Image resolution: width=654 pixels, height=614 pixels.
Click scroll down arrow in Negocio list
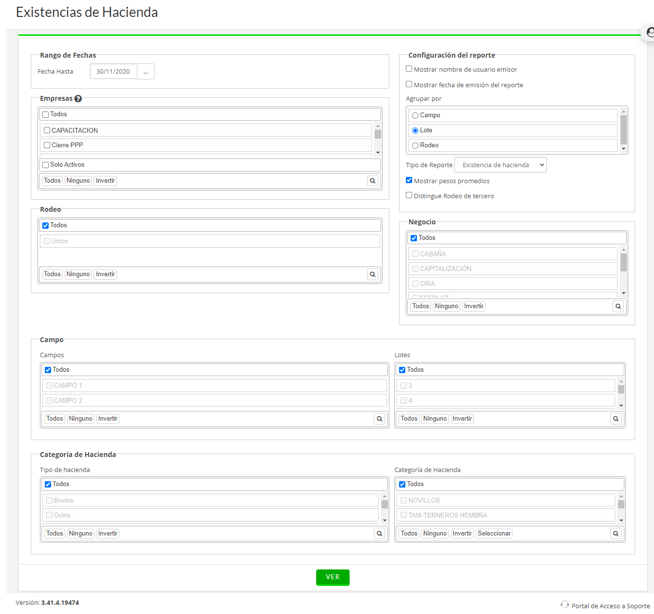pyautogui.click(x=624, y=293)
